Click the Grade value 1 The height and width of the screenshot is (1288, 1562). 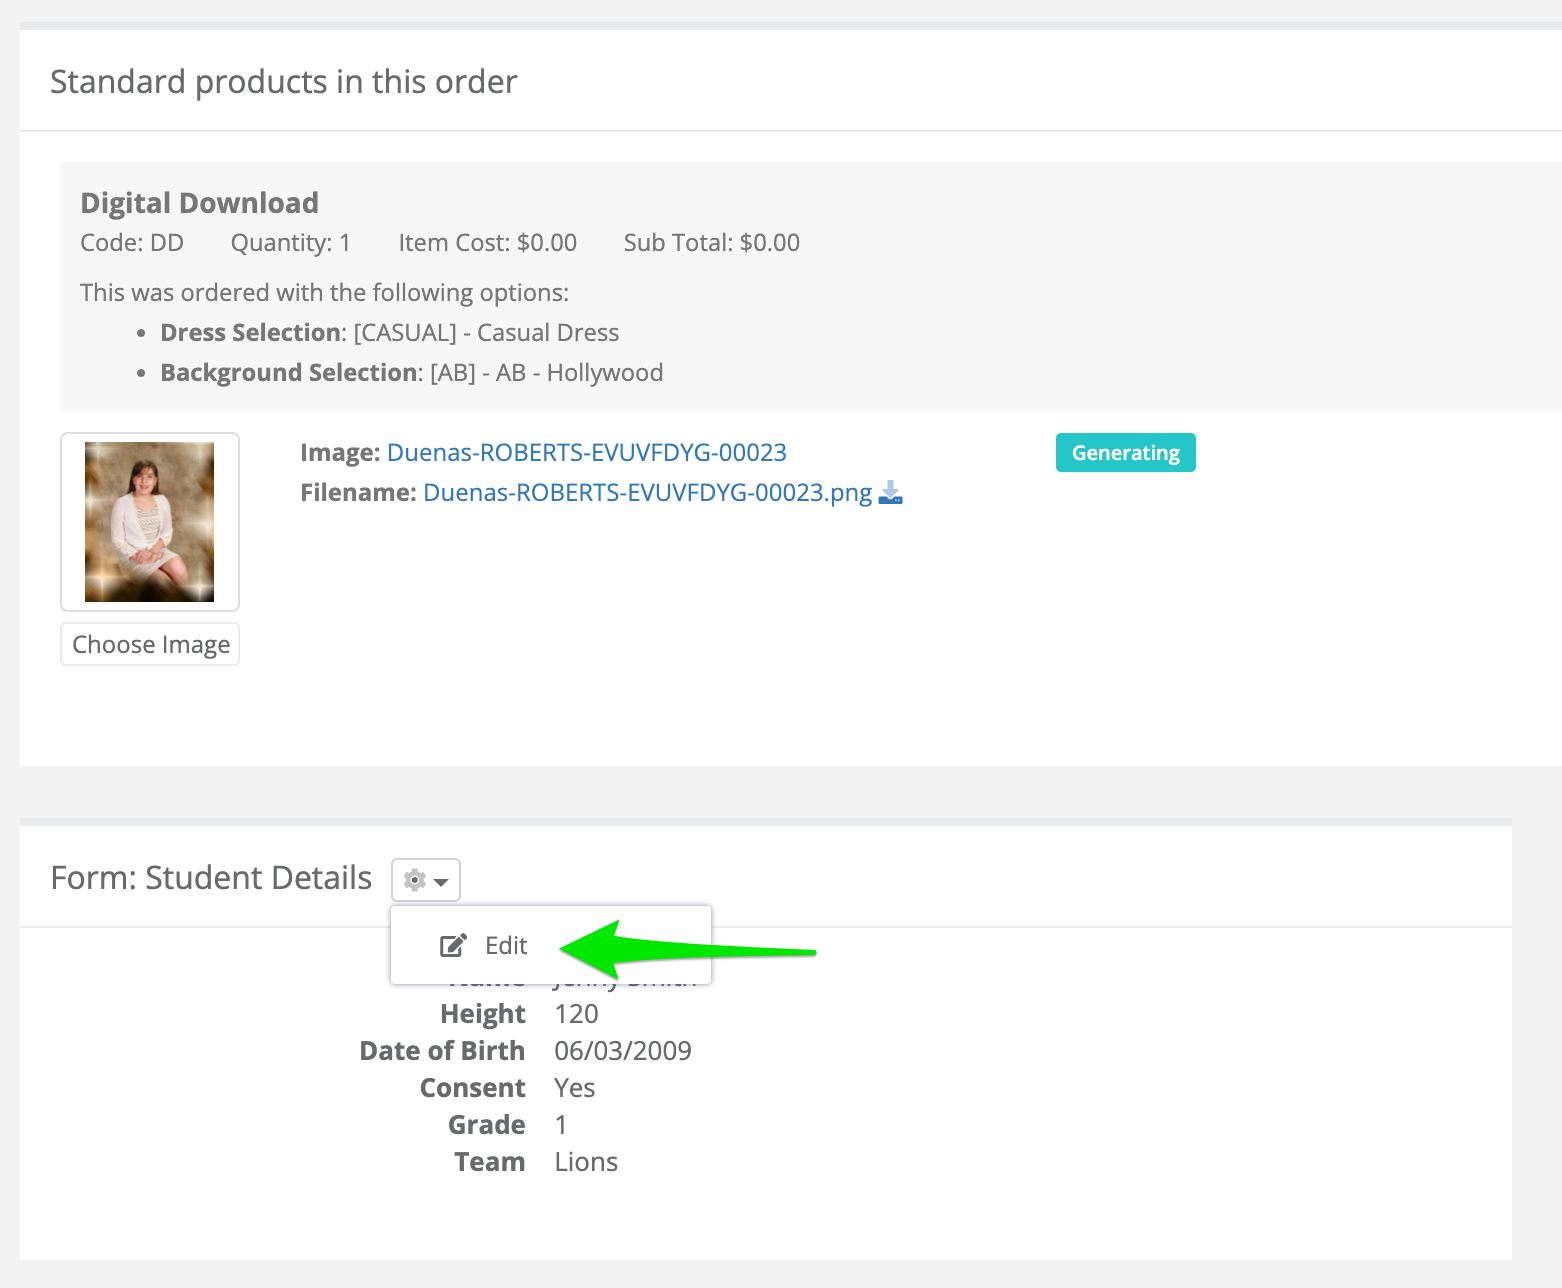pos(561,1125)
